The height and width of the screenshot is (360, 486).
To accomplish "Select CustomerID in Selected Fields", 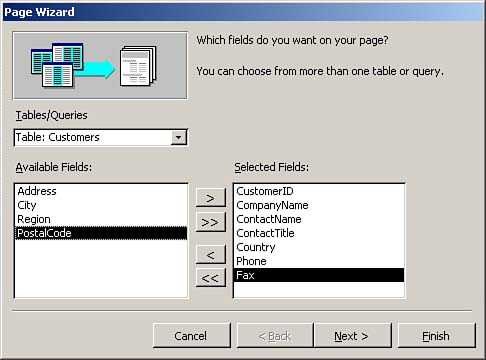I will coord(319,191).
